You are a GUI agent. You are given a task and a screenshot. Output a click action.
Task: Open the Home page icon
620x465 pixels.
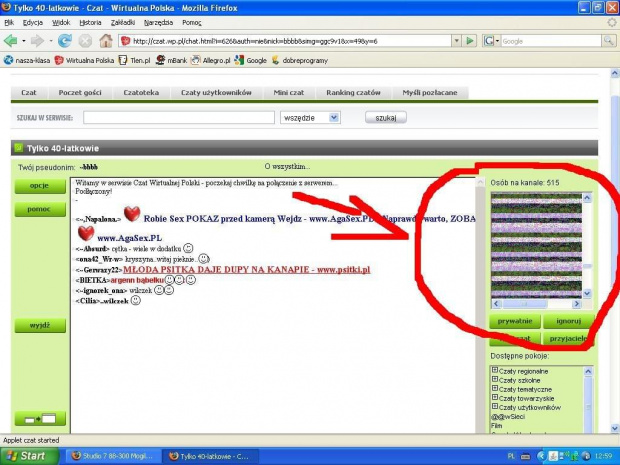point(105,41)
